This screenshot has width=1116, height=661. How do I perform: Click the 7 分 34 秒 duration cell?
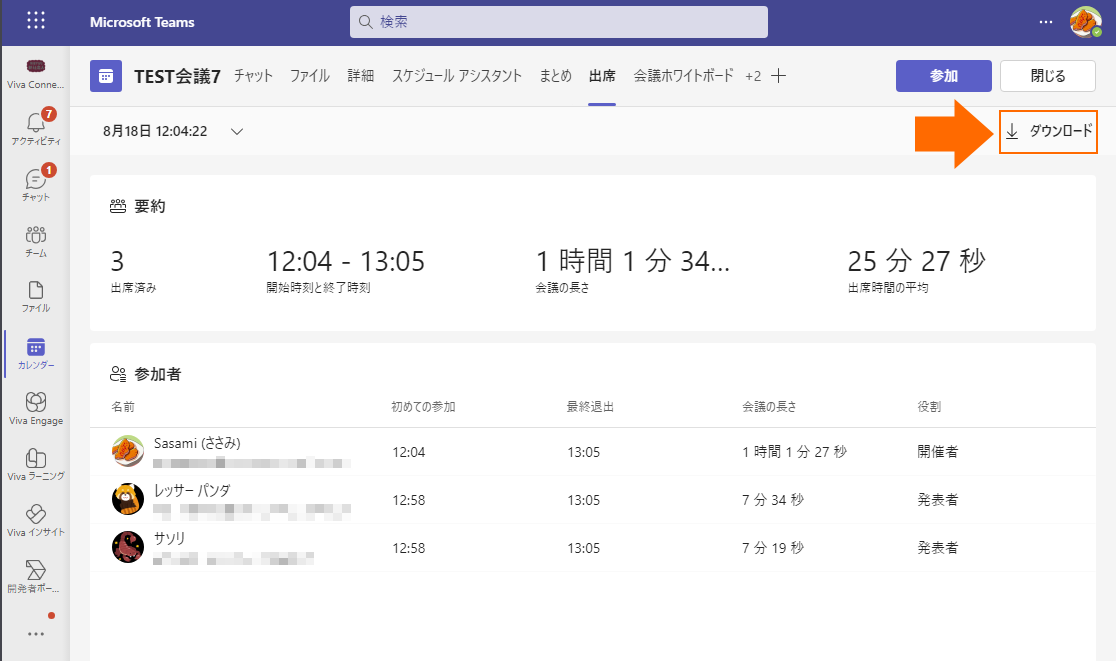(773, 500)
